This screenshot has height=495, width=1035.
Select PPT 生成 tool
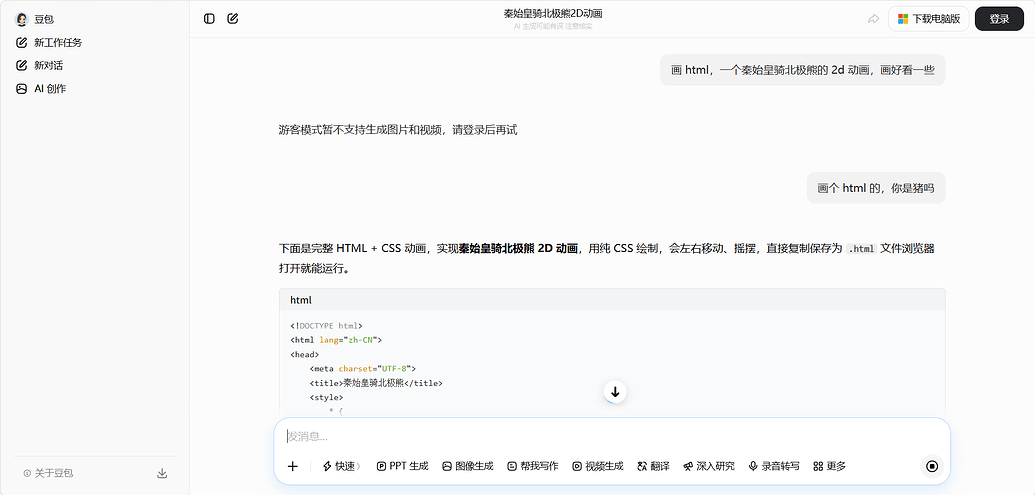[x=403, y=466]
